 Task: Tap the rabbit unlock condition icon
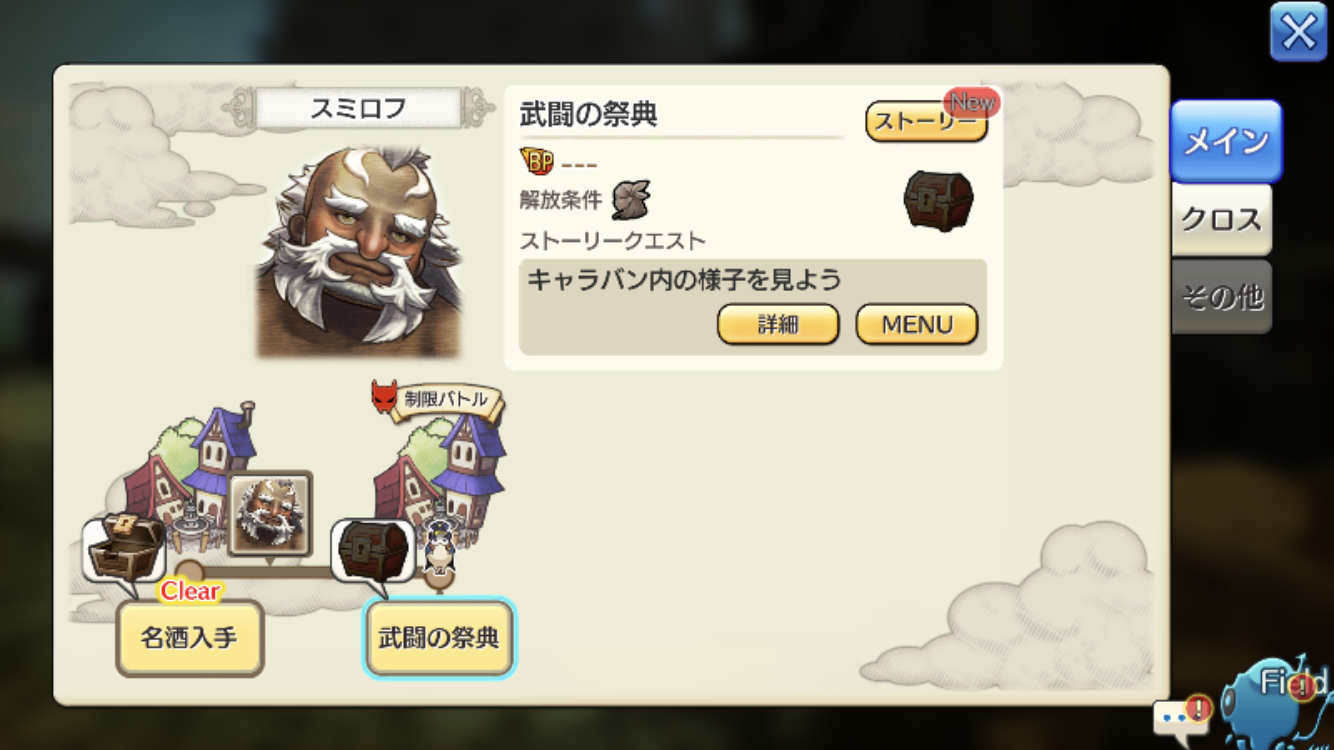pyautogui.click(x=631, y=200)
